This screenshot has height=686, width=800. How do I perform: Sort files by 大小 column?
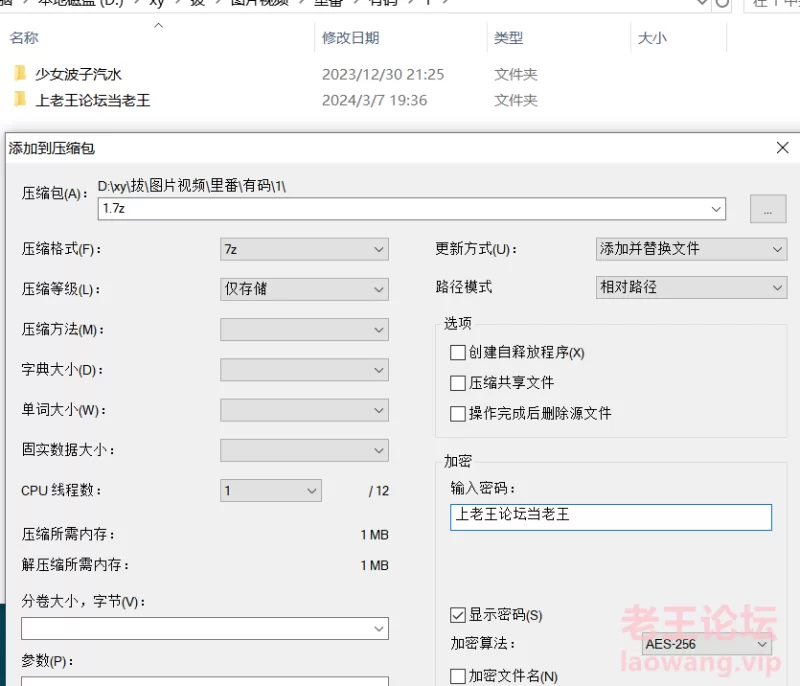click(x=652, y=38)
